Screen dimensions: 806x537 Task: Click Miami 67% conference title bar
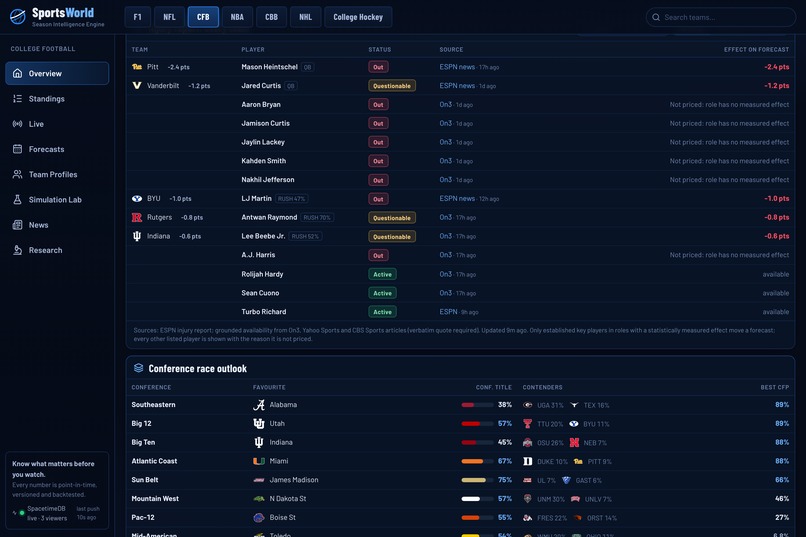tap(477, 461)
